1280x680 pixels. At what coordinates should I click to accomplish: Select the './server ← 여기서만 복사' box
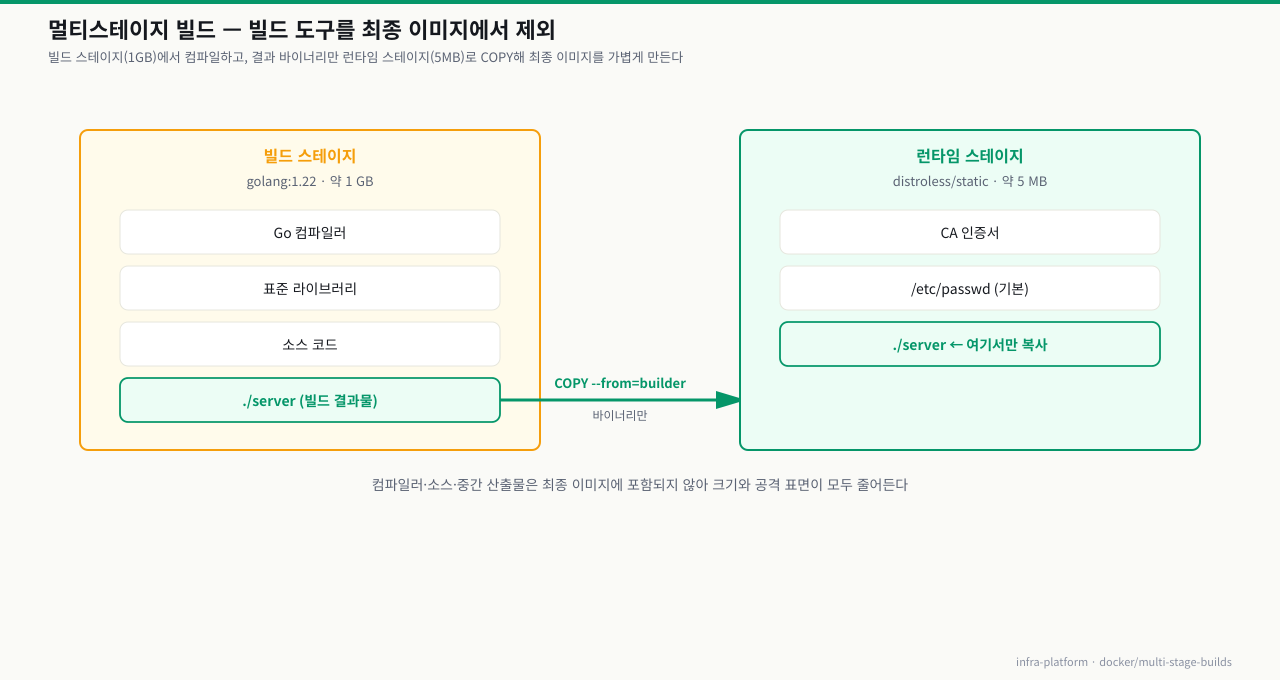pos(970,344)
